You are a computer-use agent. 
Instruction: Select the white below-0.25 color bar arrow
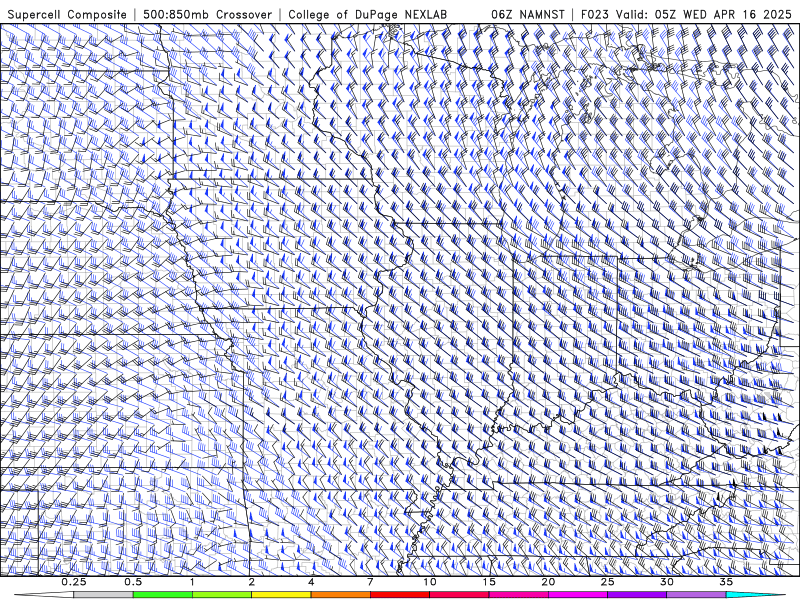[44, 595]
